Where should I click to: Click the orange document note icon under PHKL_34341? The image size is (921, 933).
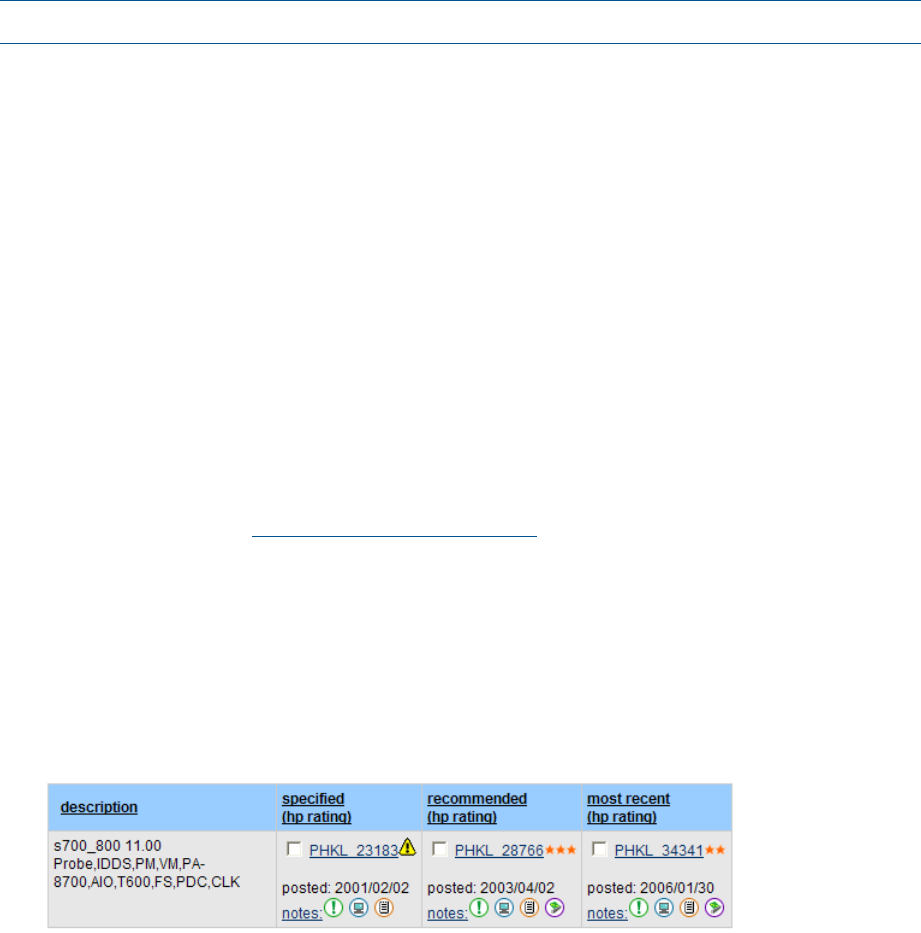point(689,908)
